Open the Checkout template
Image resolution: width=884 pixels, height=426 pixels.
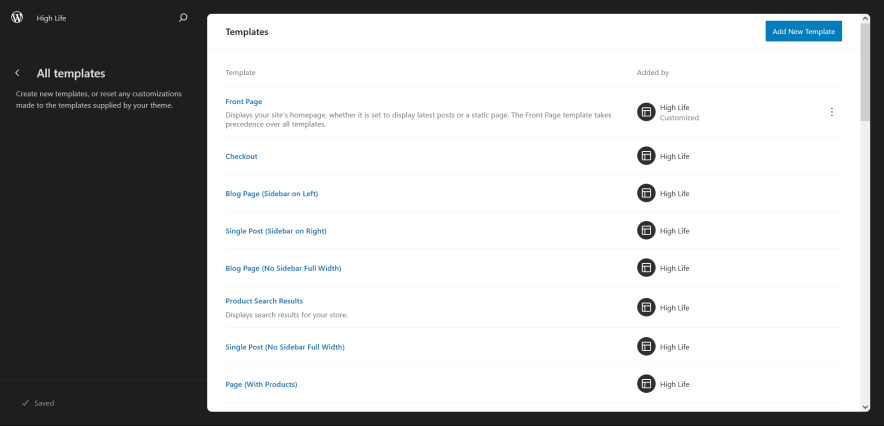(241, 156)
